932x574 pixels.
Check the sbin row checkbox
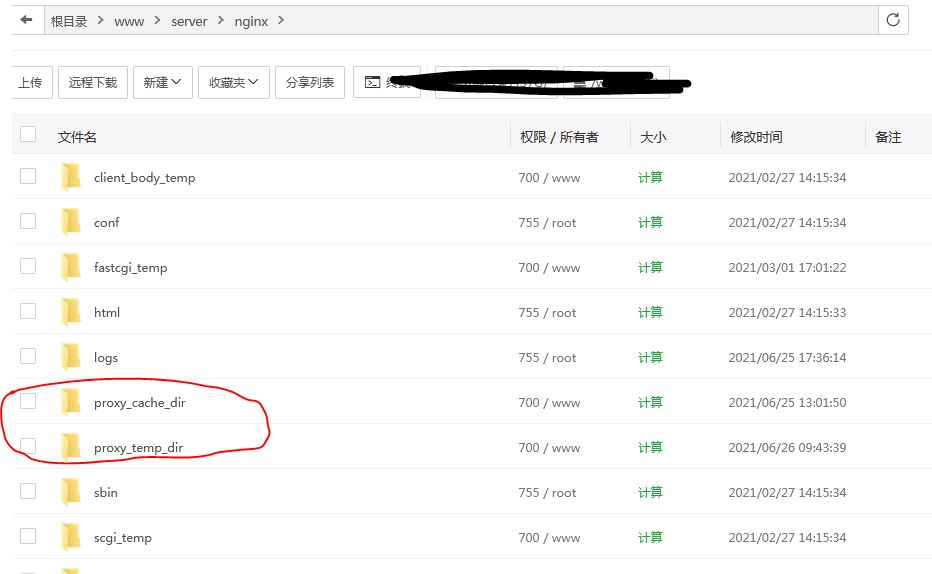(28, 491)
